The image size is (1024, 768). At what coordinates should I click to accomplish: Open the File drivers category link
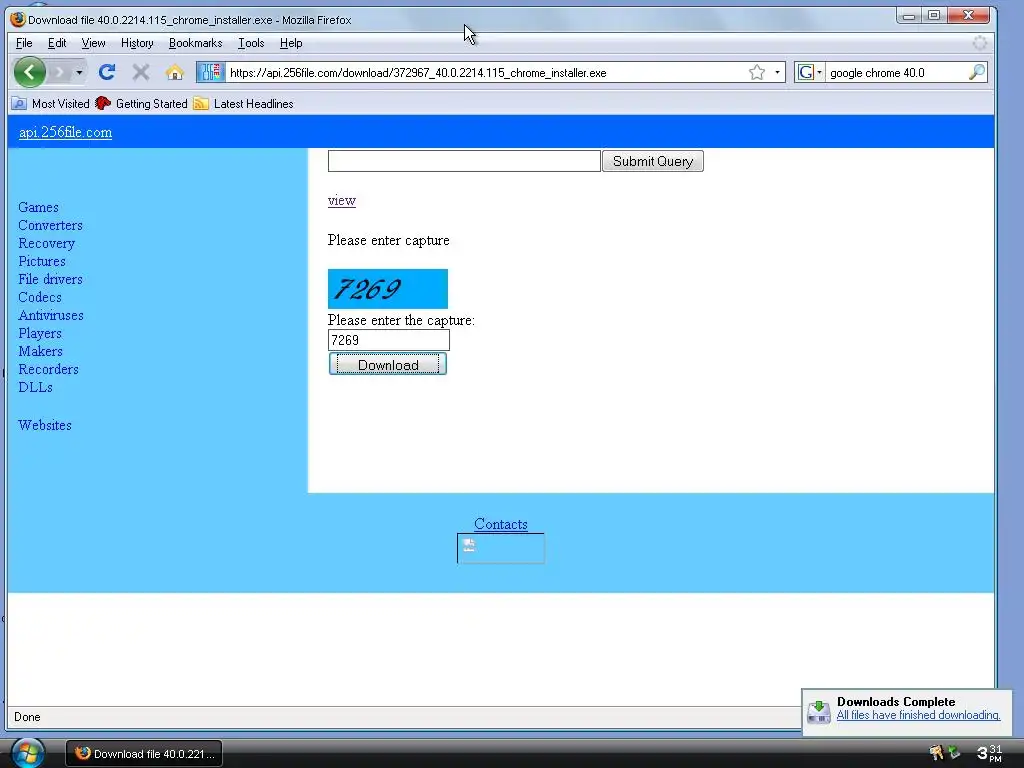click(50, 280)
